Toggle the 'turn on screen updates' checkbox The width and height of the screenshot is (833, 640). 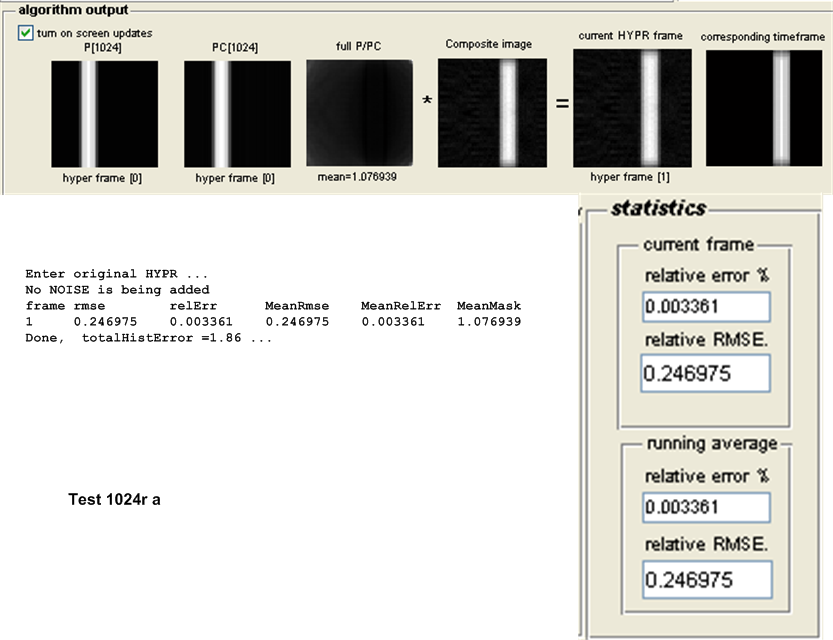(x=26, y=33)
